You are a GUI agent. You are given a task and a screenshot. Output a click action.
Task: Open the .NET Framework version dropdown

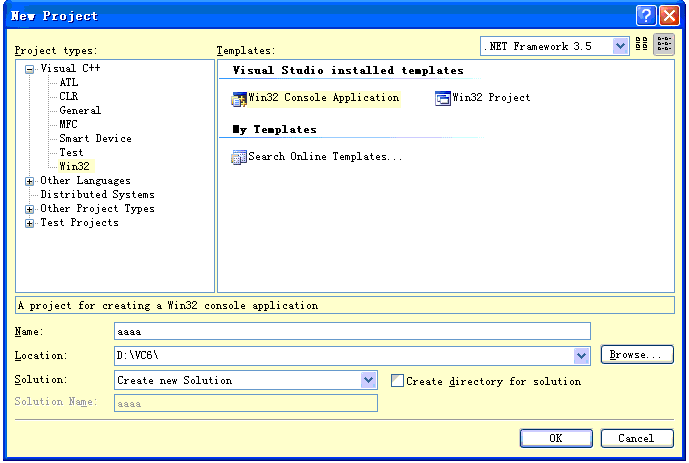tap(620, 46)
